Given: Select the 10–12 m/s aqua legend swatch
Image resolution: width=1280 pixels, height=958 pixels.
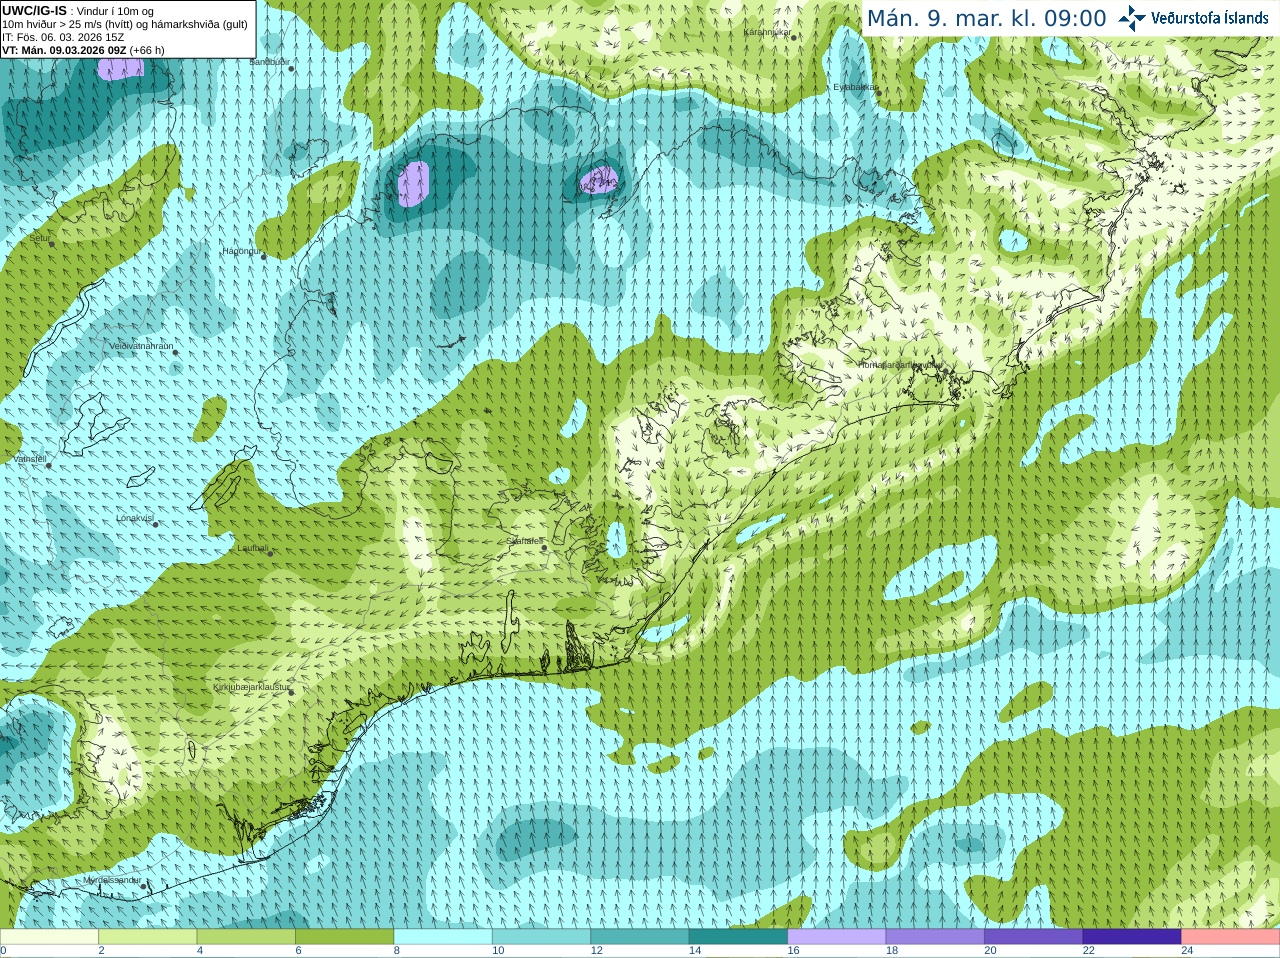Looking at the screenshot, I should (541, 937).
